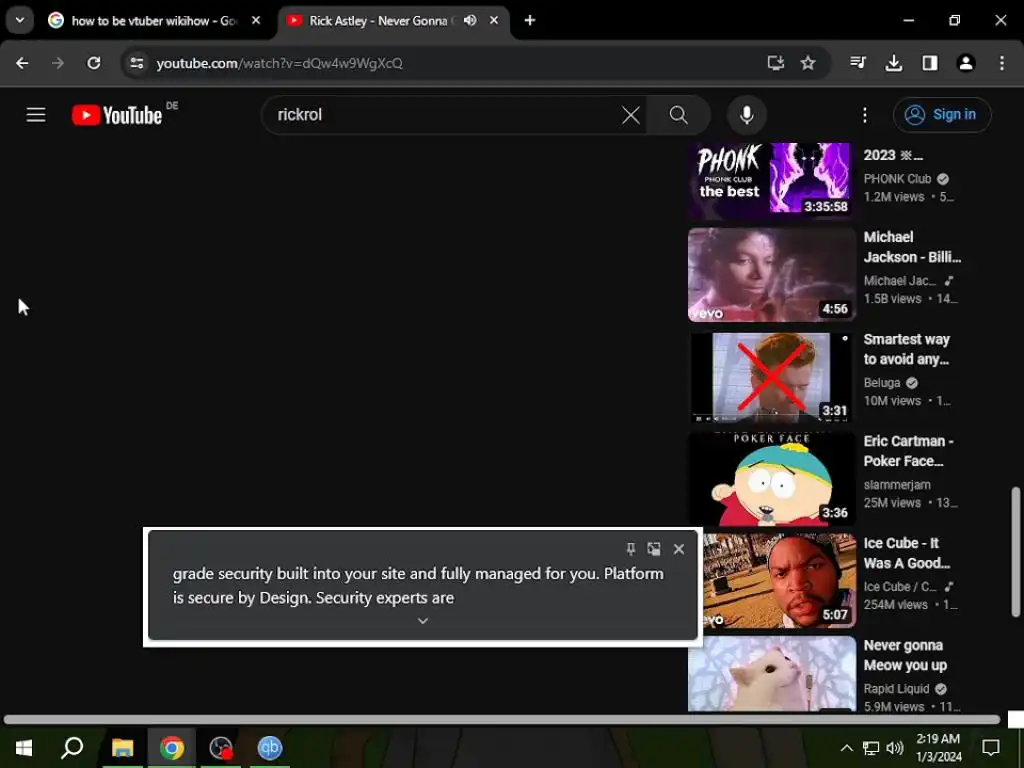Click the 'Smartest way to avoid any...' title
Screen dimensions: 1024x768
[906, 349]
